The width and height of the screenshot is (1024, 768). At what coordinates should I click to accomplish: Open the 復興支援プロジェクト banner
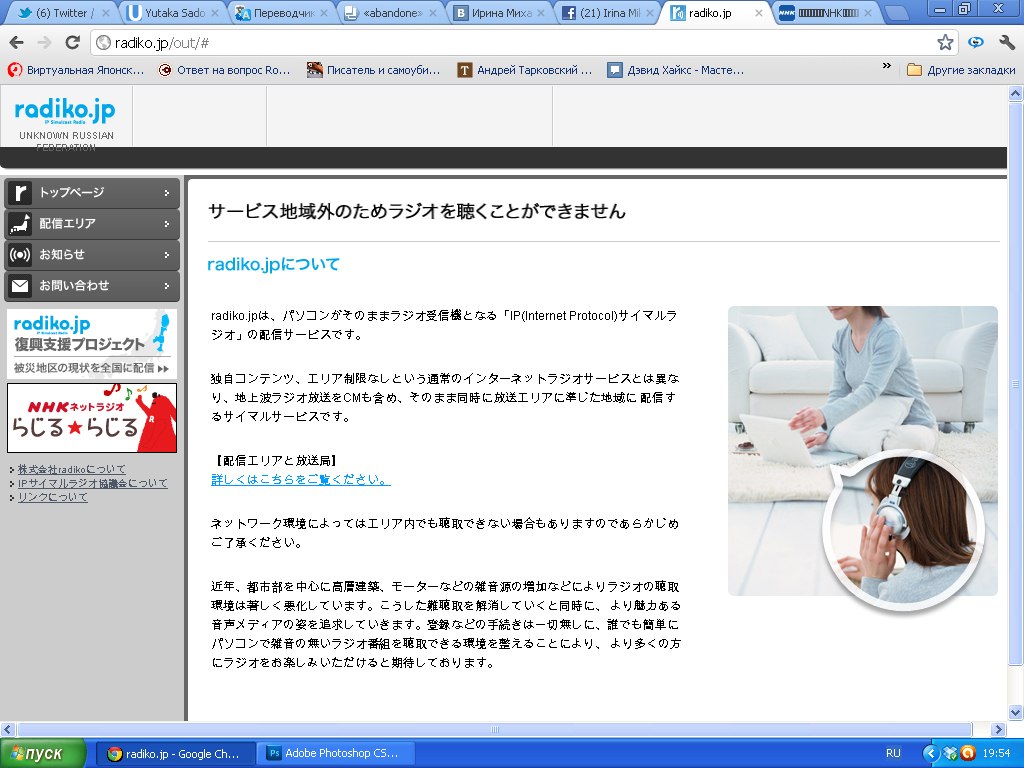[x=92, y=344]
